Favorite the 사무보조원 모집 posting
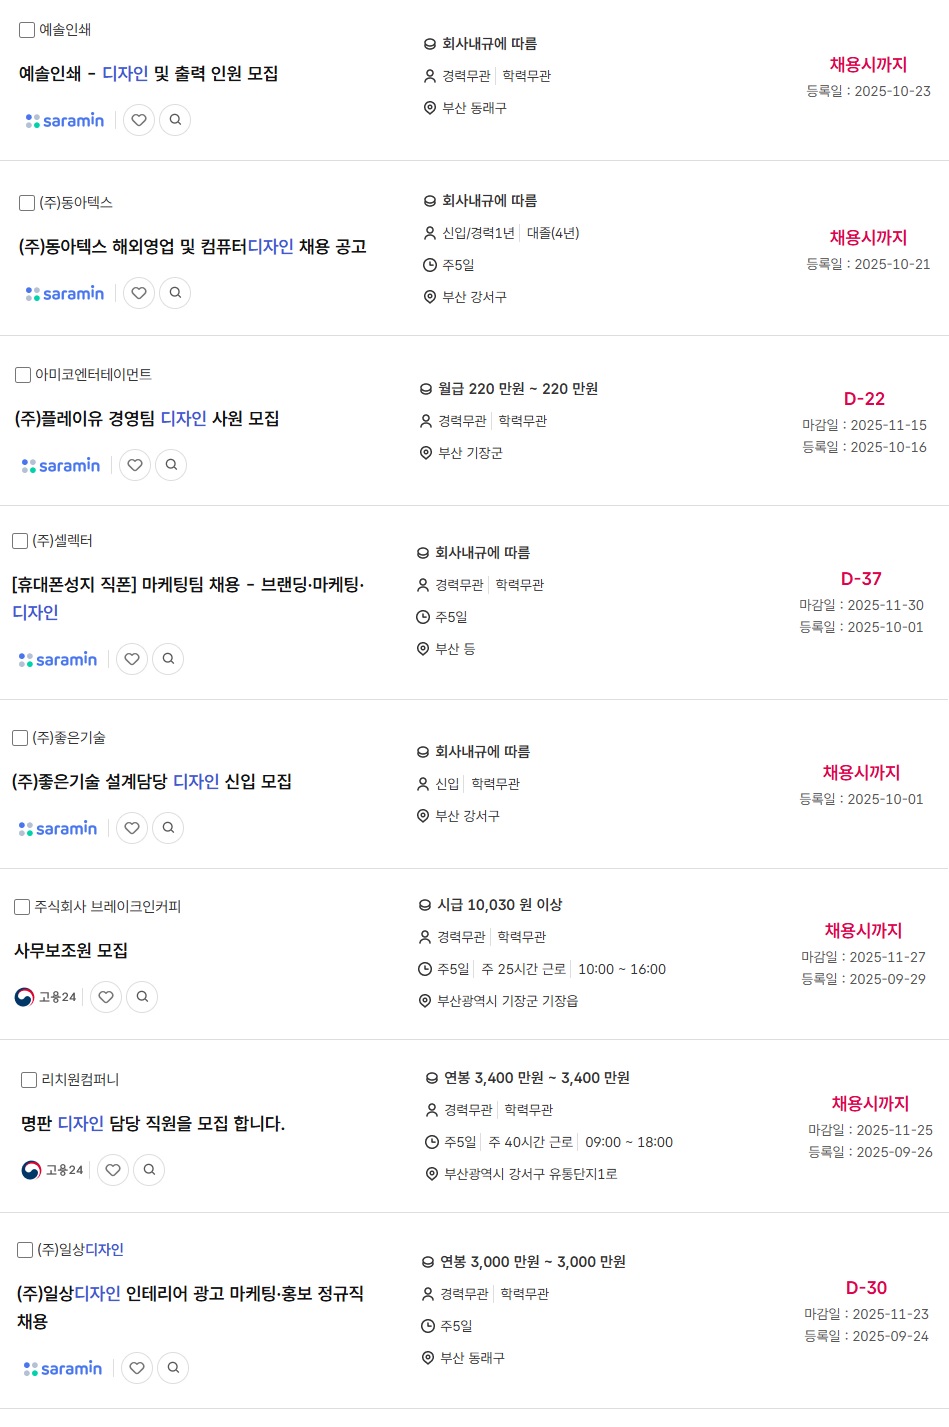The height and width of the screenshot is (1427, 949). click(106, 997)
